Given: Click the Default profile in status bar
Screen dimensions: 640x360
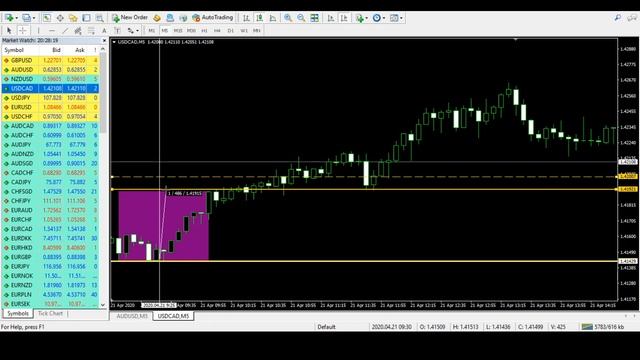Looking at the screenshot, I should pos(326,327).
